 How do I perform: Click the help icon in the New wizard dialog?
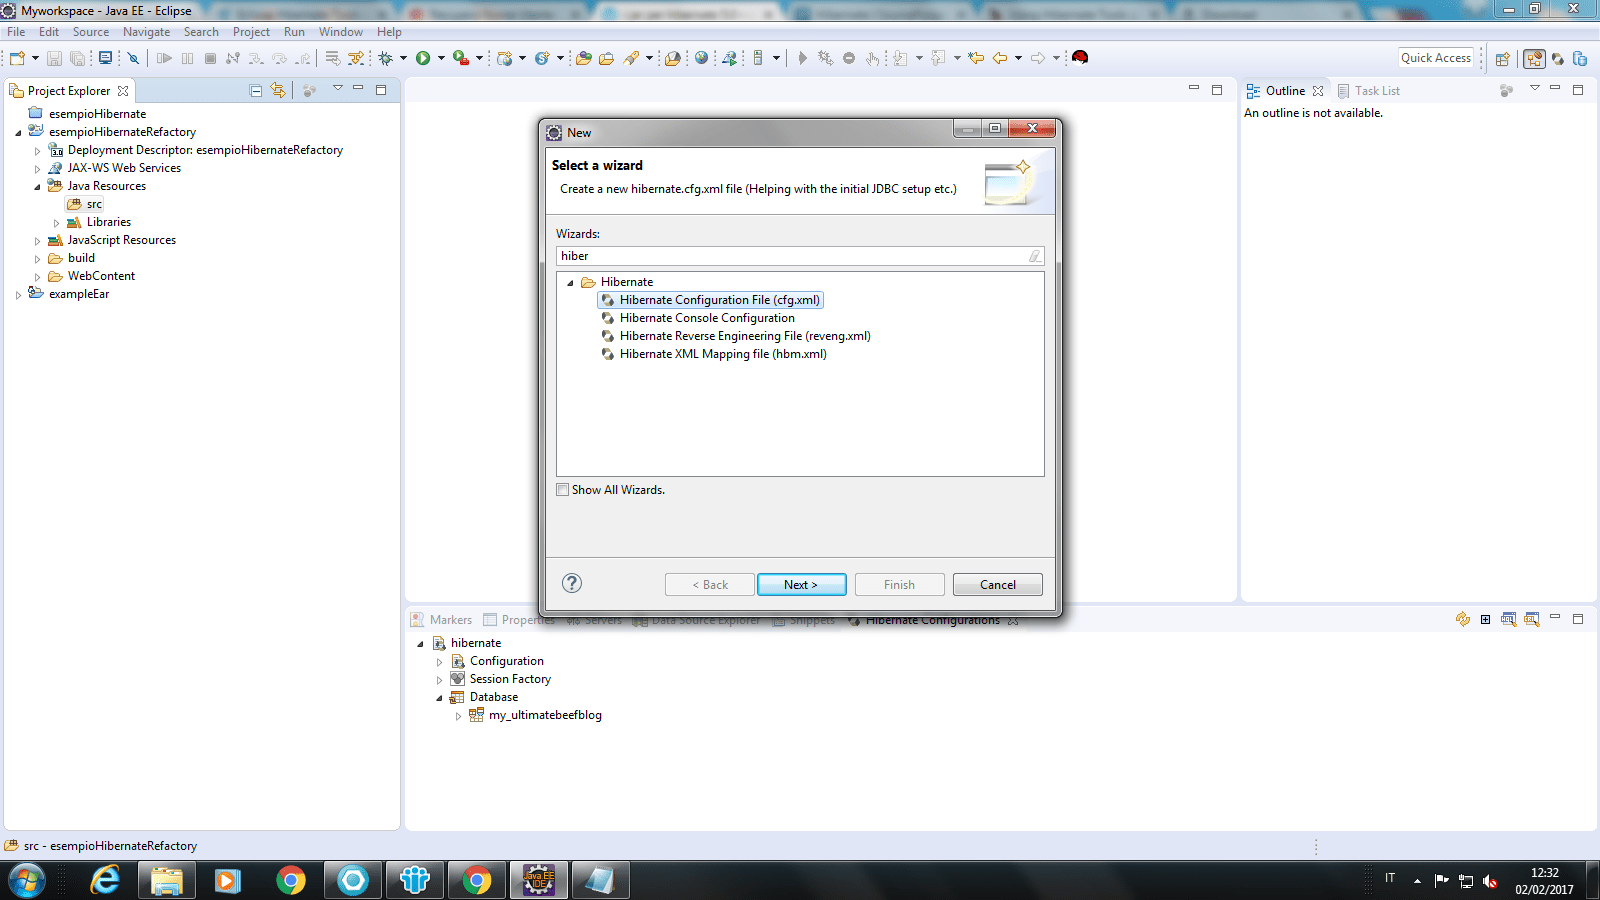pos(571,583)
